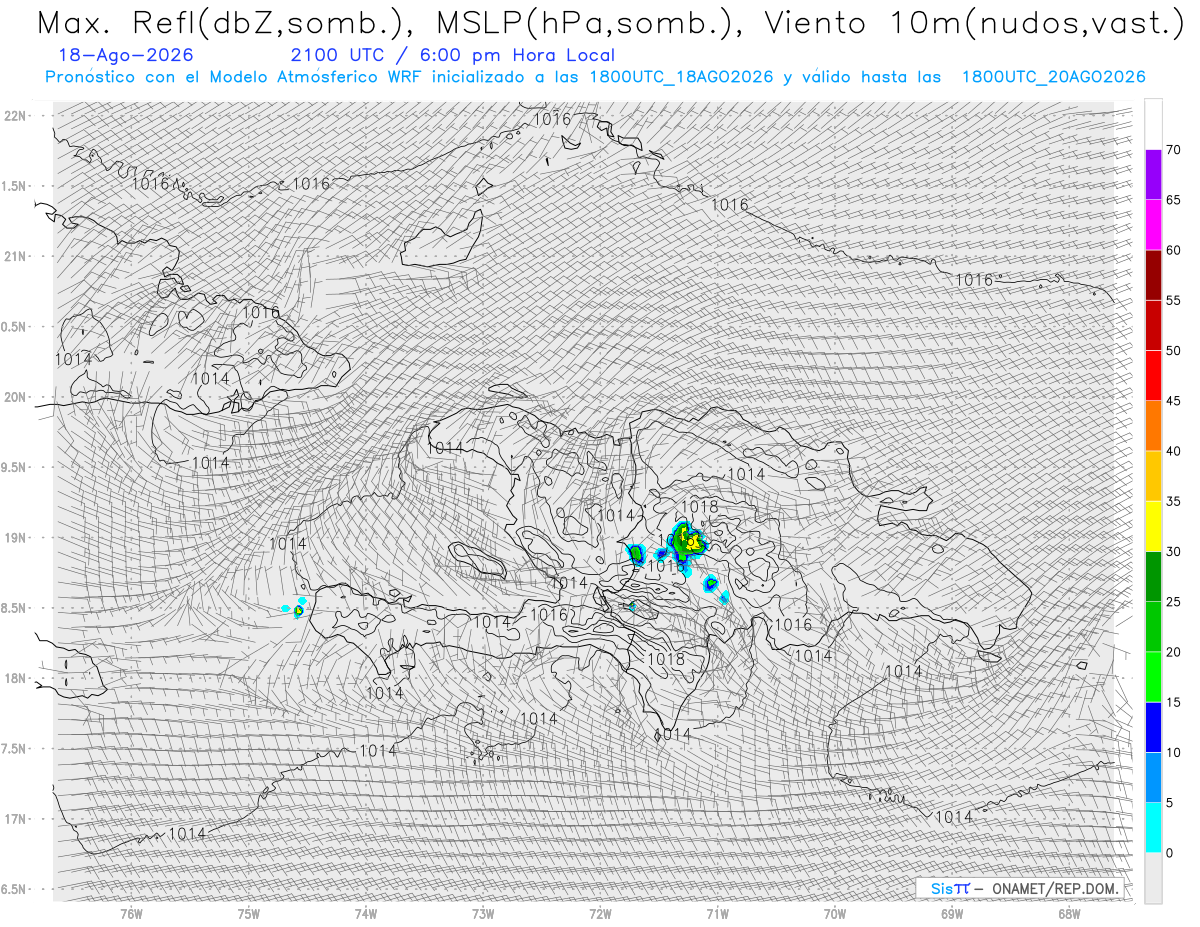Select the dark green 25–30 dBZ swatch
1200x927 pixels.
pyautogui.click(x=1153, y=577)
